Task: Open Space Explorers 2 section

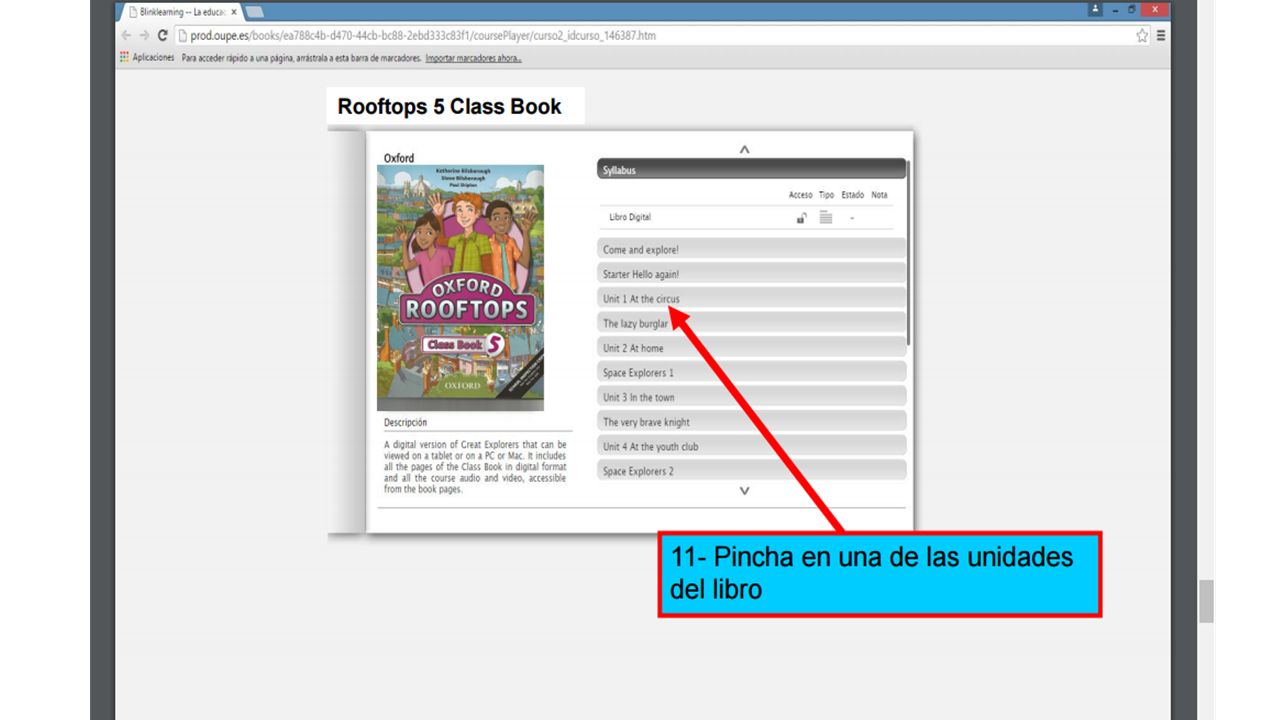Action: (751, 470)
